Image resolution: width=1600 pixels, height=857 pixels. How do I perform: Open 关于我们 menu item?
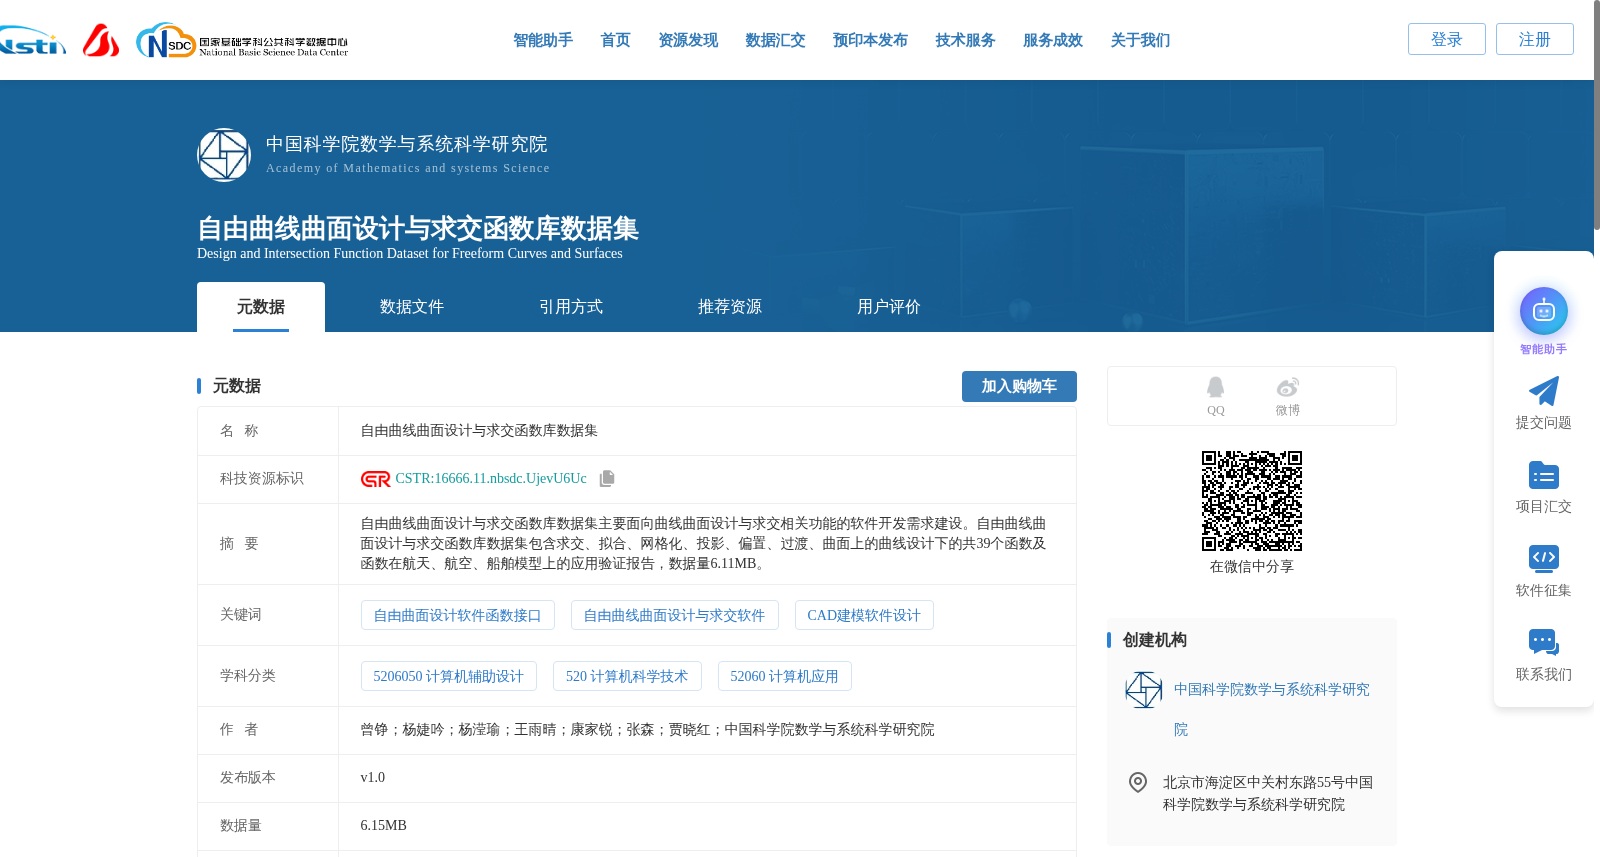pos(1140,40)
